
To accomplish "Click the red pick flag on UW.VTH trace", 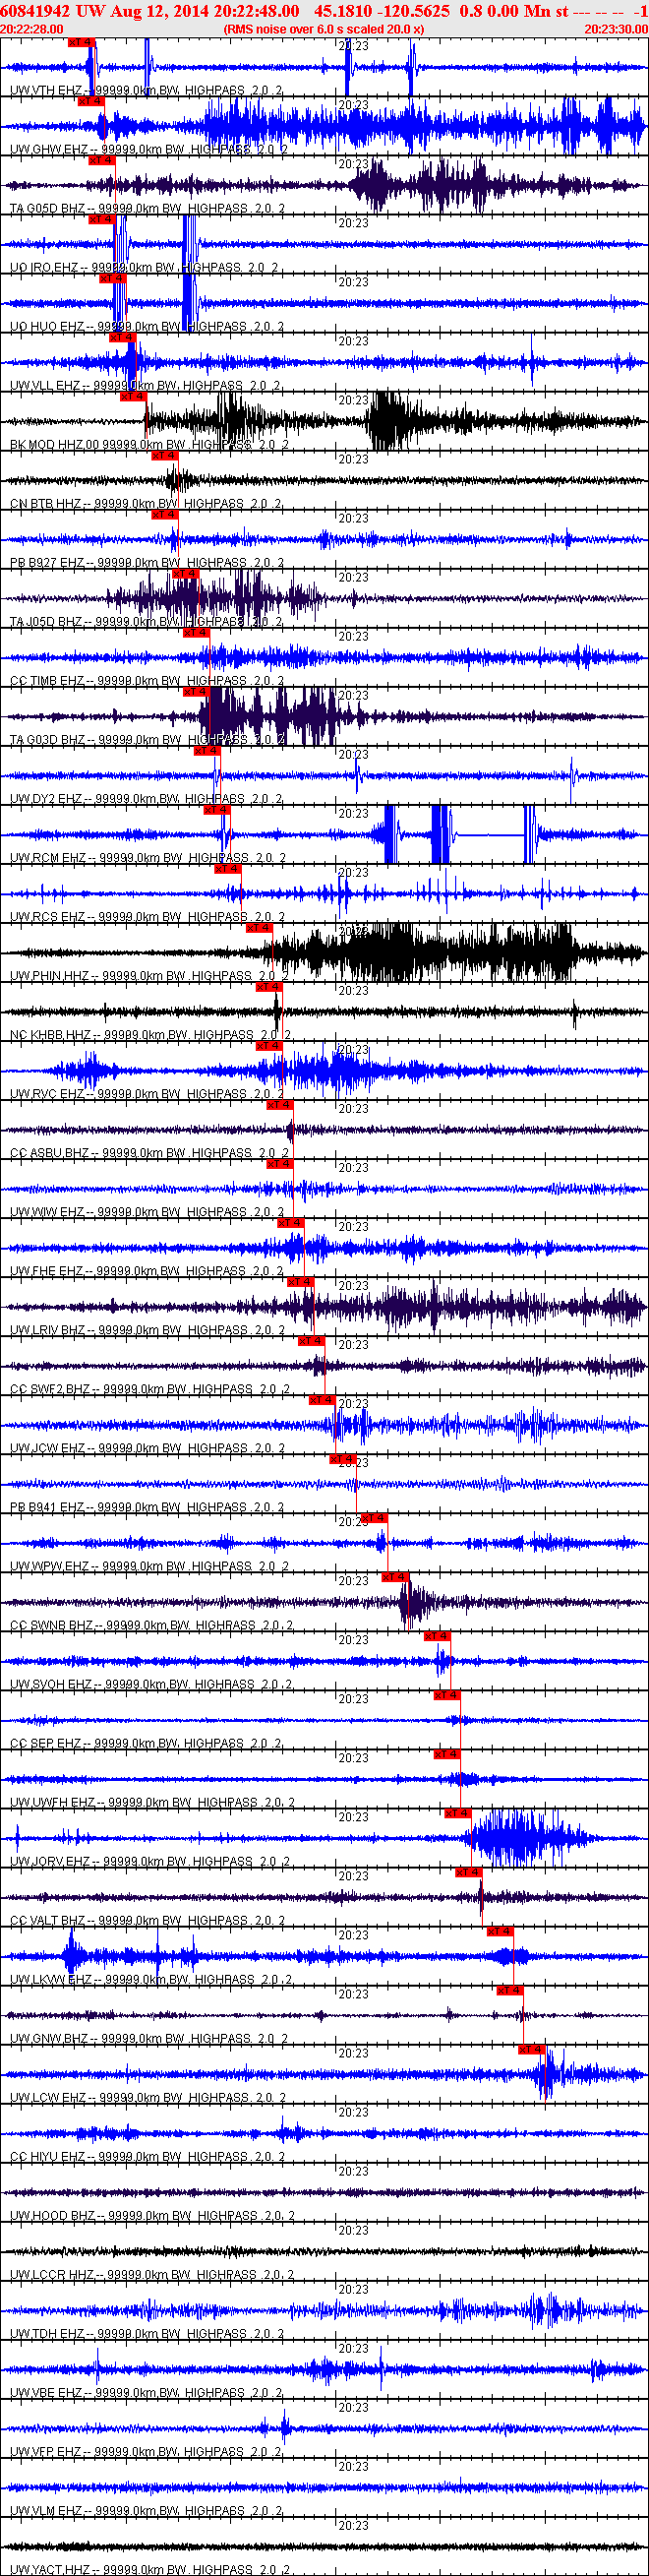I will click(x=81, y=42).
